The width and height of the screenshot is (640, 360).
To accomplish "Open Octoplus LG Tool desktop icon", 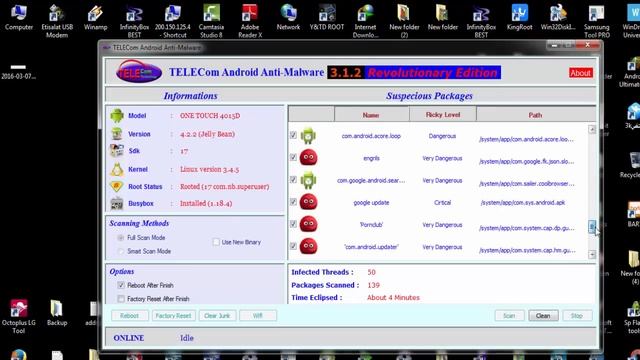I will point(18,316).
